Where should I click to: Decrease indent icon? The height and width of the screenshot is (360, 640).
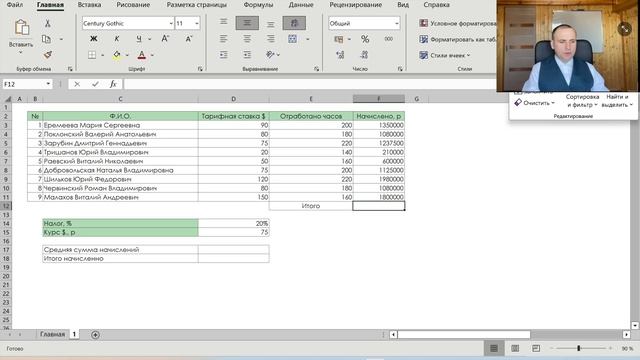224,55
